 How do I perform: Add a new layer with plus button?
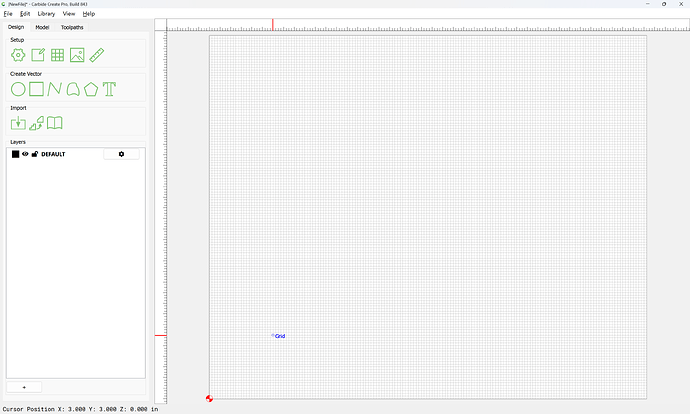(24, 387)
